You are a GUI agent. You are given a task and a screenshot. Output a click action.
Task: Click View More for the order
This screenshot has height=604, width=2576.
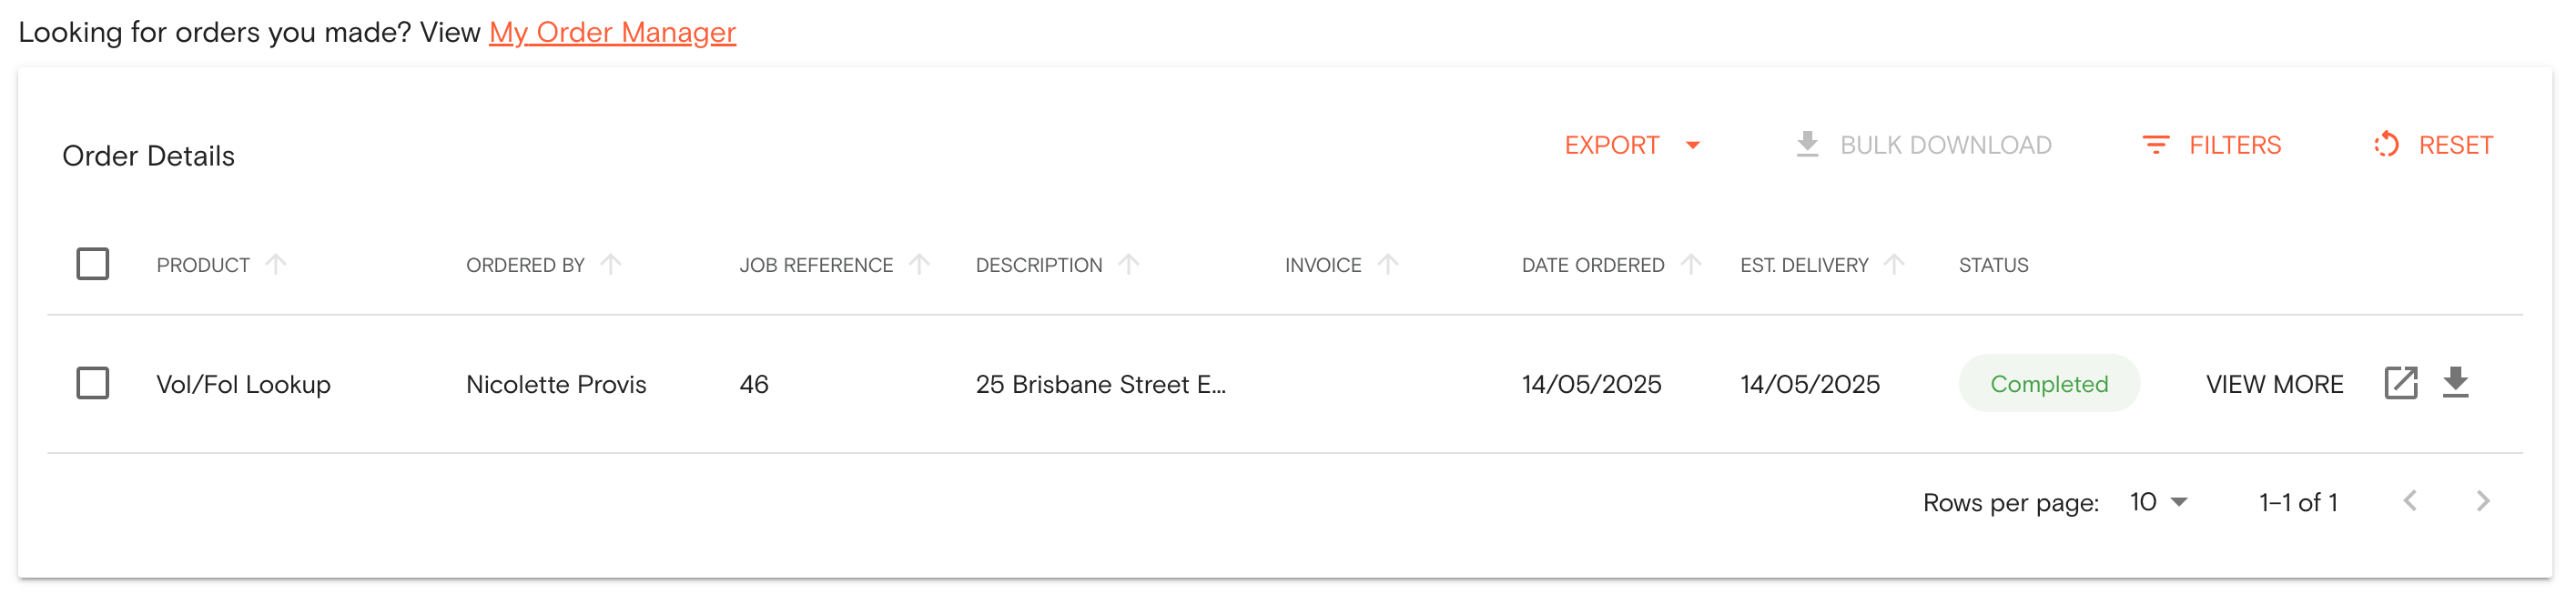[x=2274, y=384]
